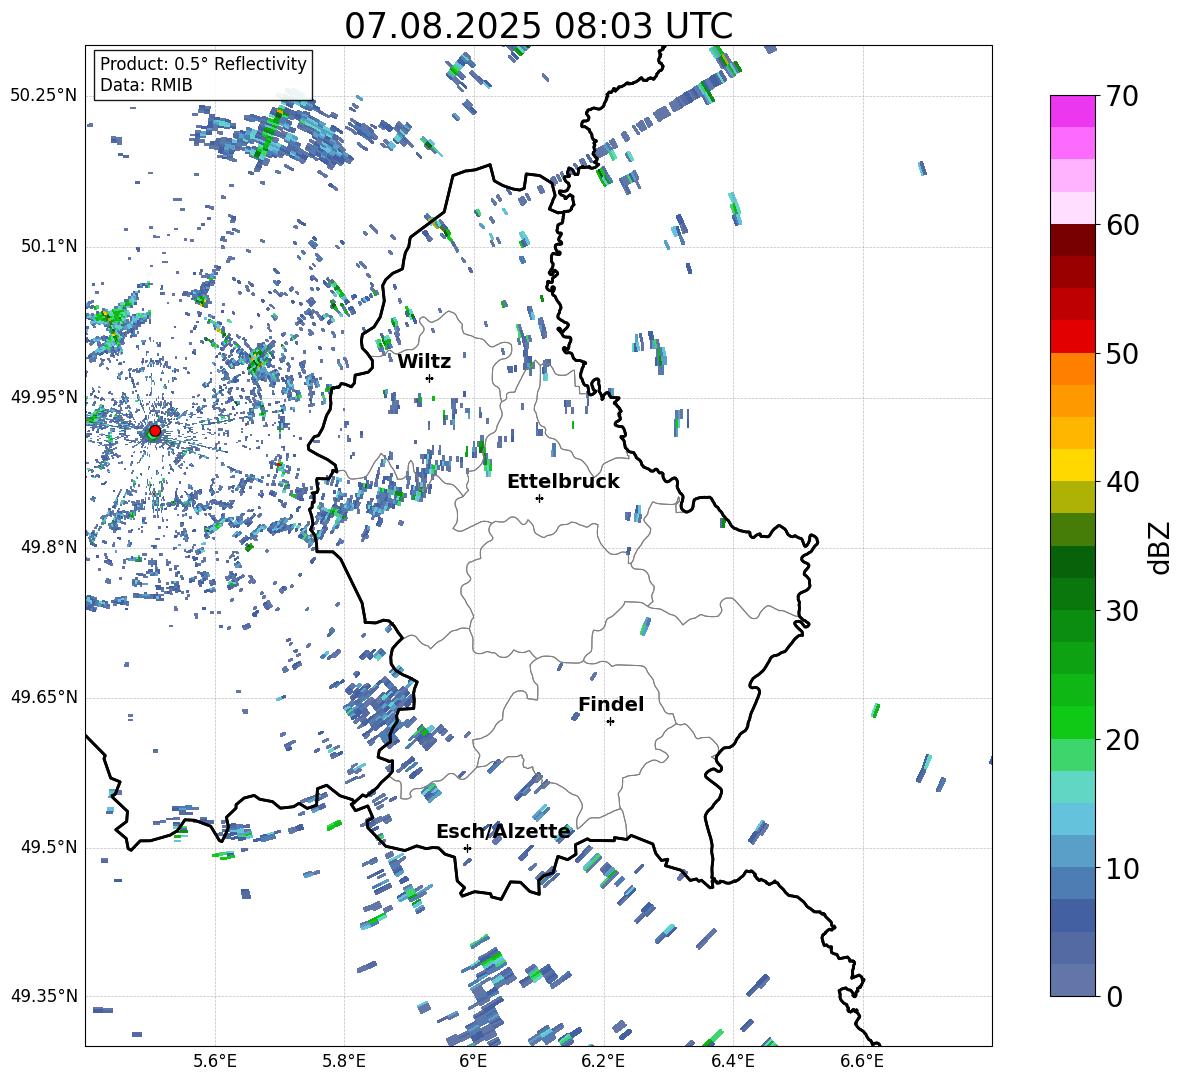Pick the dark maroon swatch just below 60 dBZ
This screenshot has height=1081, width=1184.
tap(1073, 240)
